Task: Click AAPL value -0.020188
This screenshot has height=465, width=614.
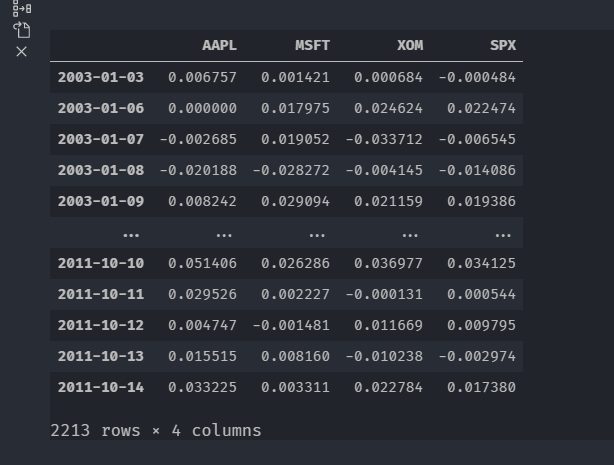Action: pos(198,170)
